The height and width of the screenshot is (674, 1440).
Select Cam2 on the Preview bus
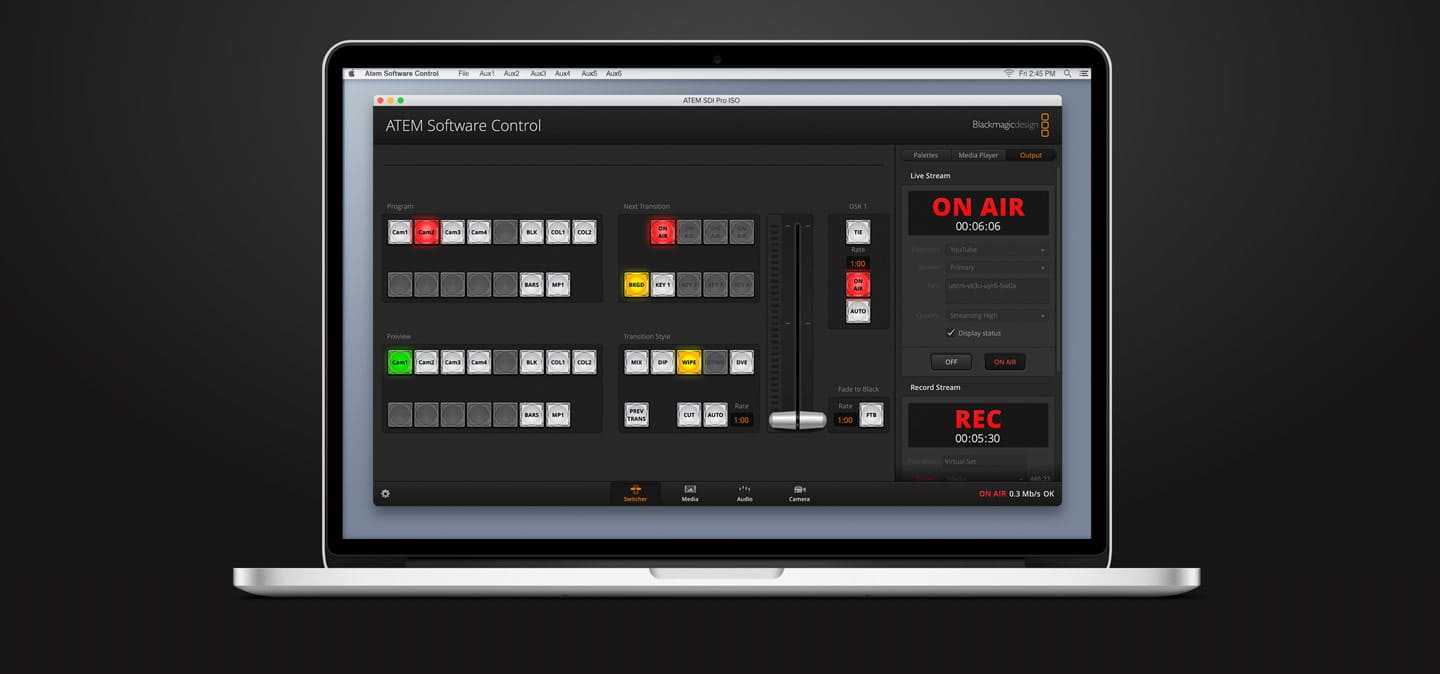[x=426, y=362]
